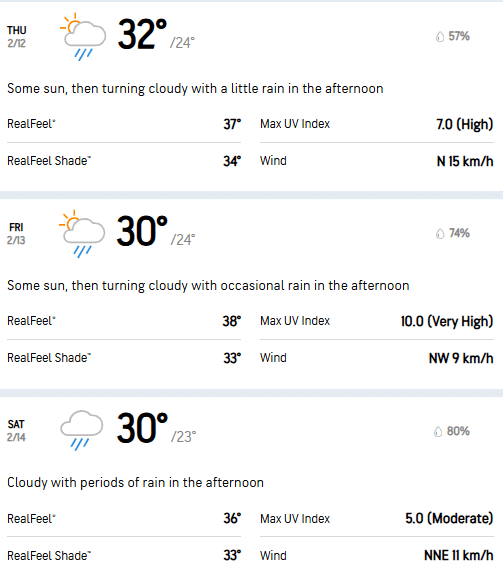Click Thursday's RealFeel Shade 34° row
Screen dimensions: 503x584
pyautogui.click(x=124, y=161)
